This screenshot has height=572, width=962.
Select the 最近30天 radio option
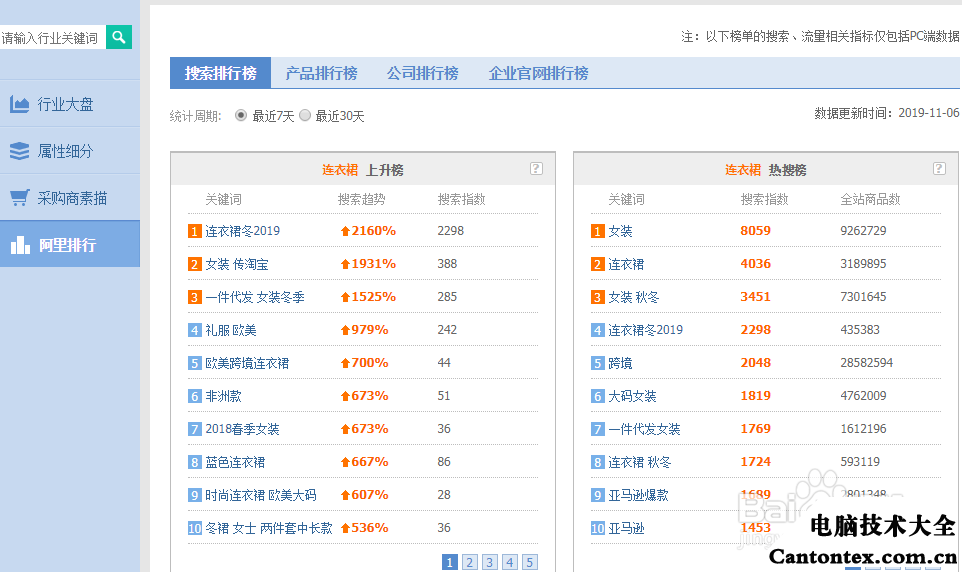(x=305, y=116)
